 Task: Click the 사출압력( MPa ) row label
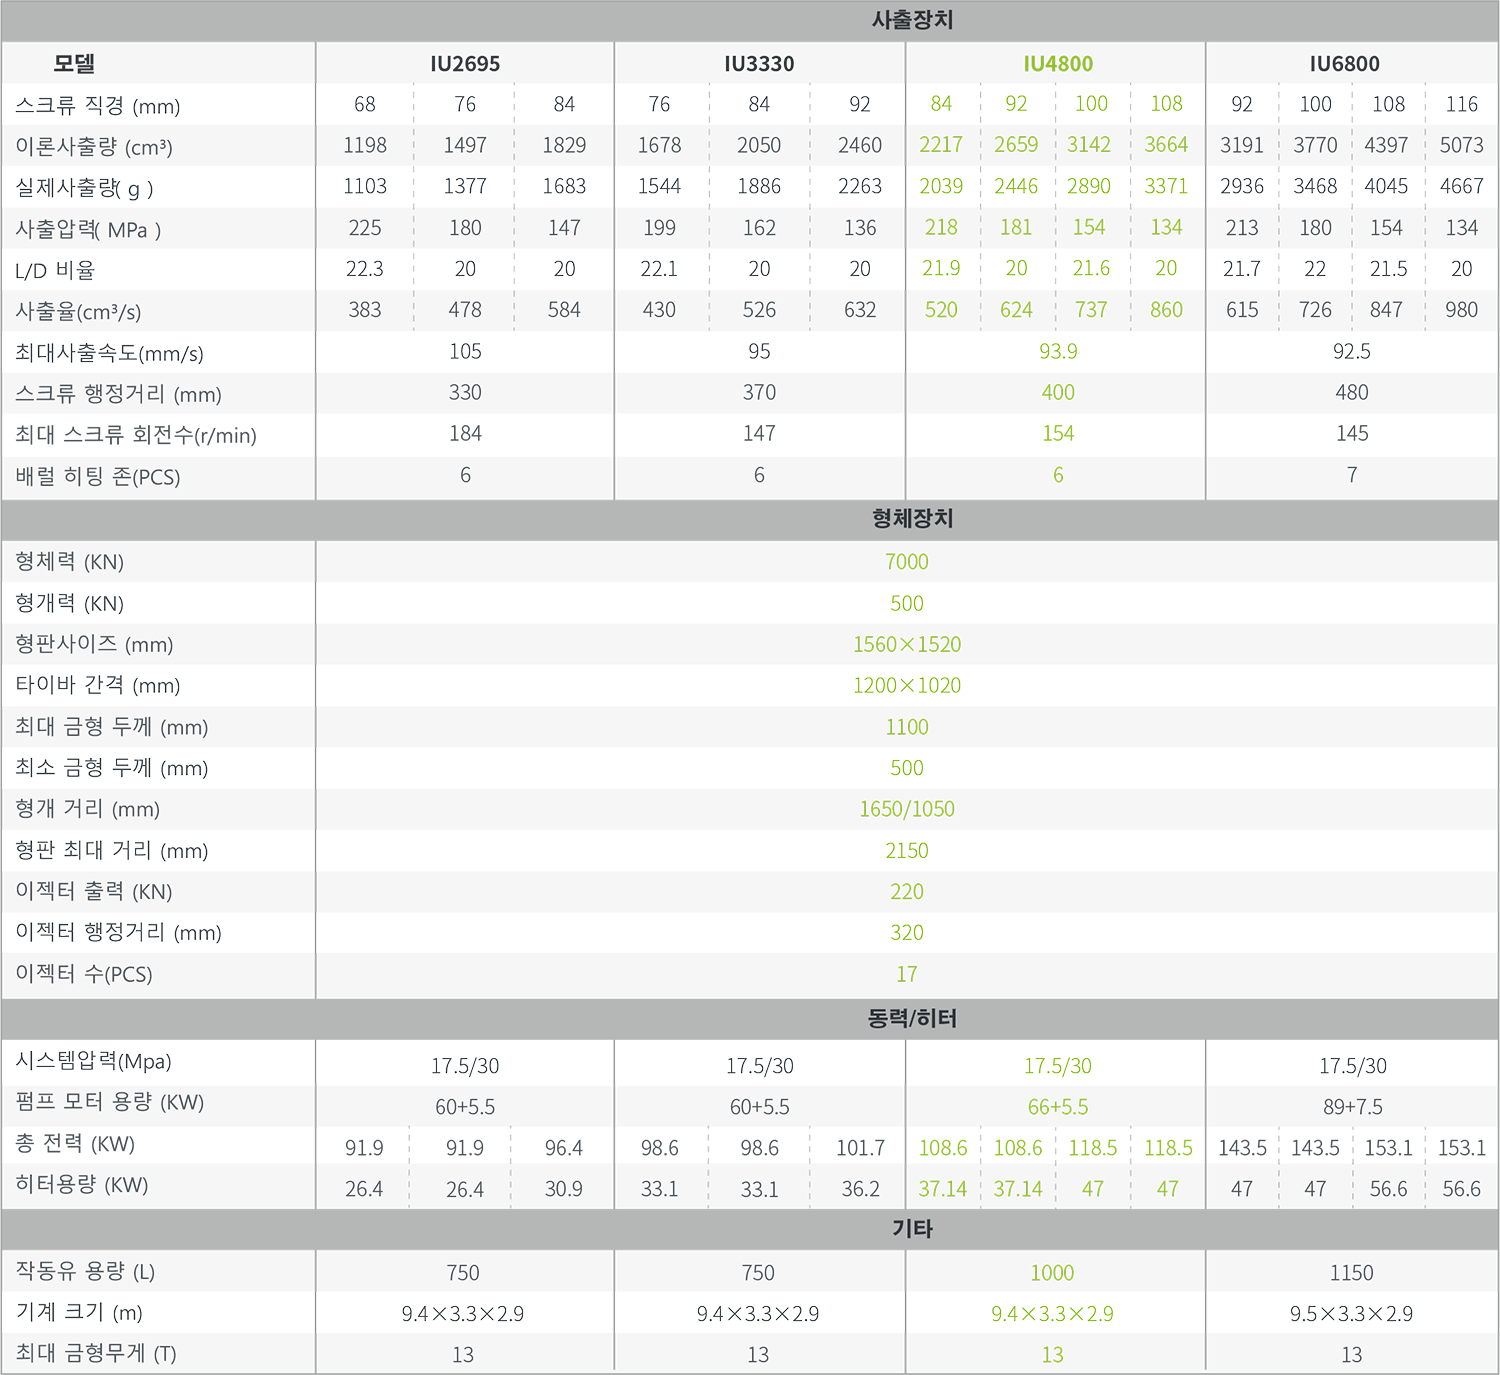pos(88,230)
